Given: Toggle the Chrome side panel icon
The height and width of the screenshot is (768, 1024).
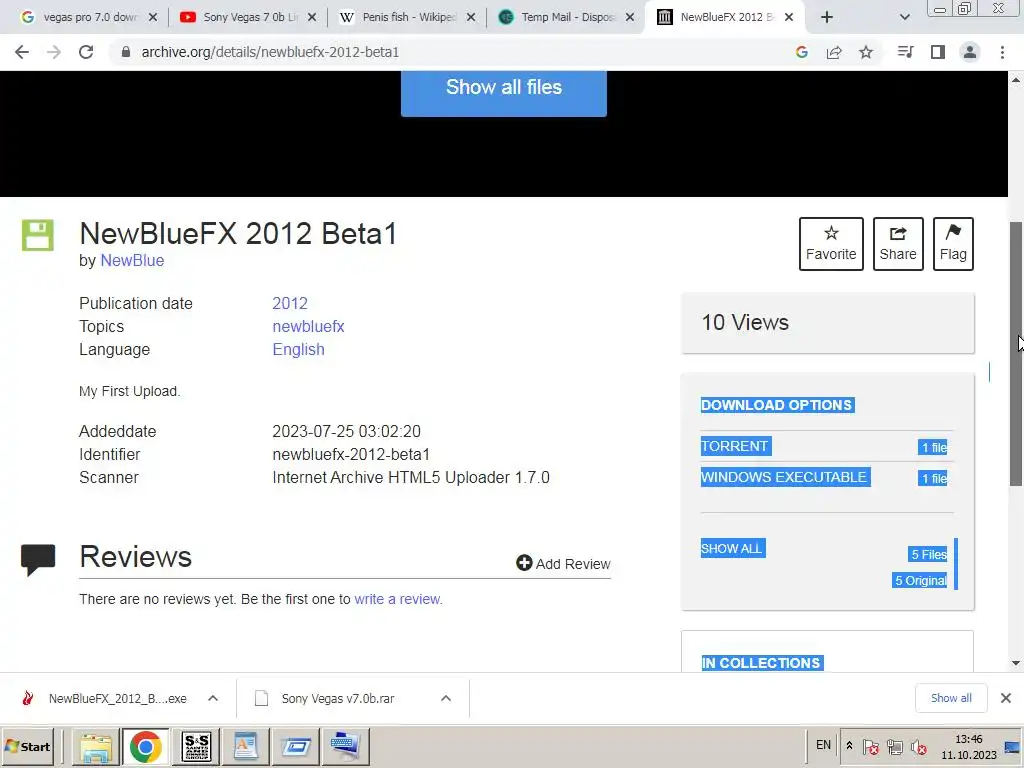Looking at the screenshot, I should 938,52.
